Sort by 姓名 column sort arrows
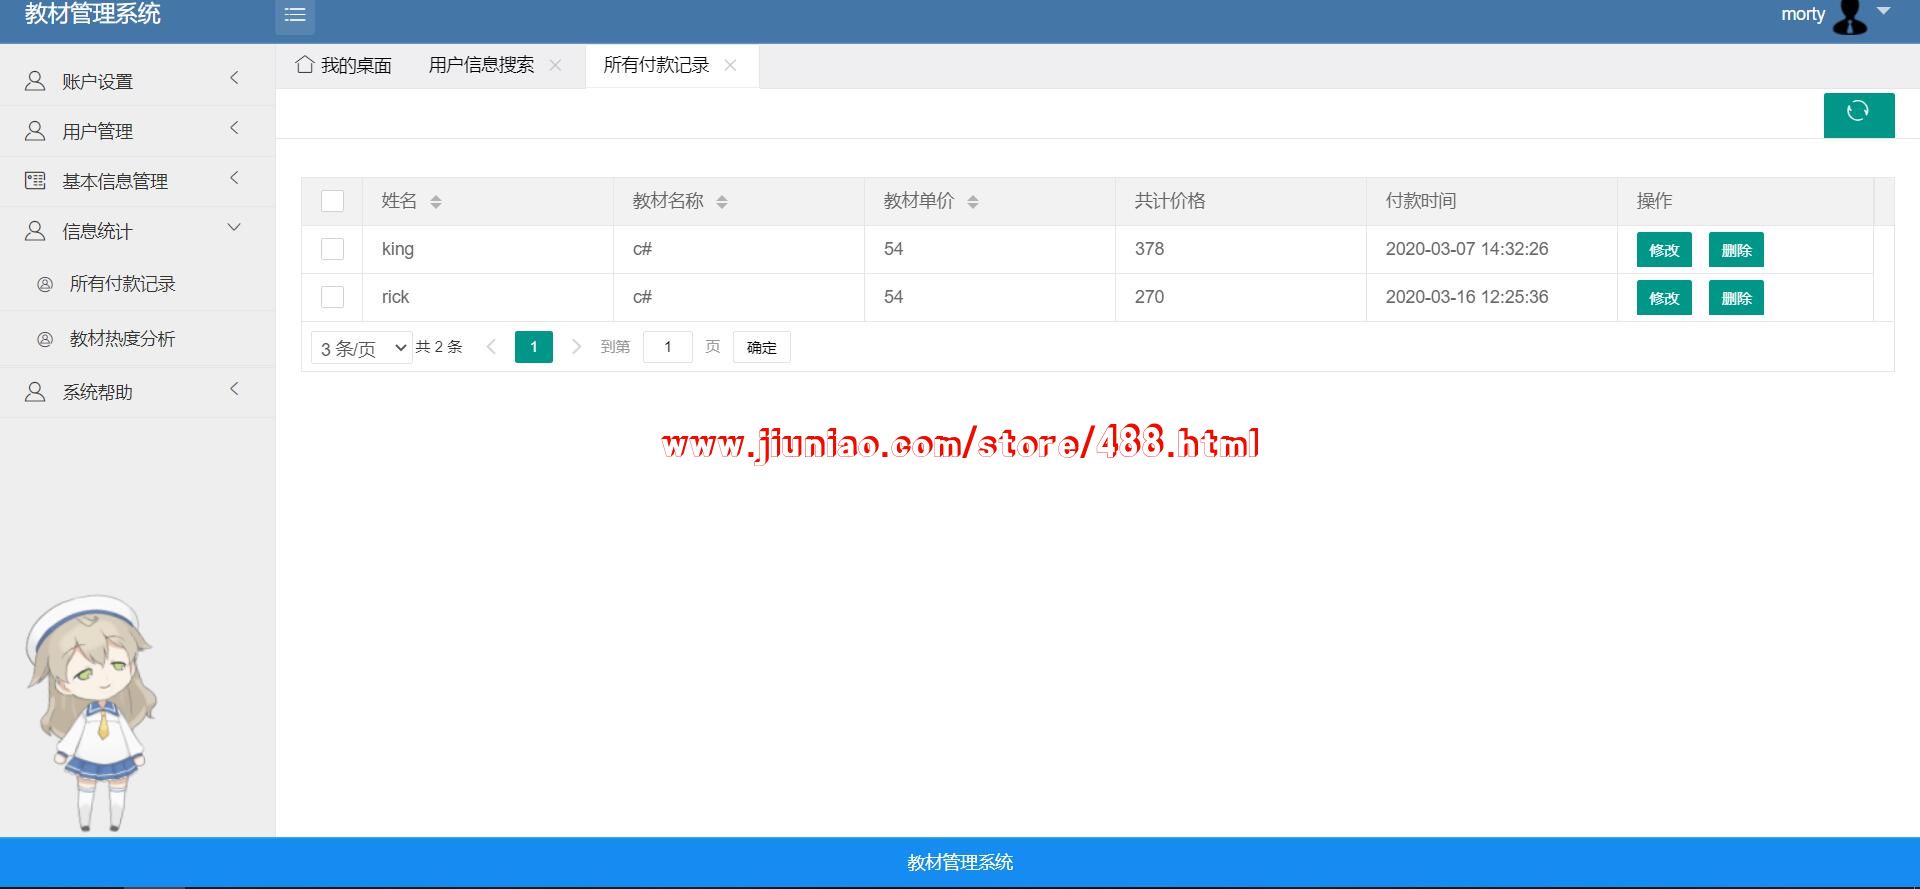Image resolution: width=1920 pixels, height=889 pixels. click(436, 202)
